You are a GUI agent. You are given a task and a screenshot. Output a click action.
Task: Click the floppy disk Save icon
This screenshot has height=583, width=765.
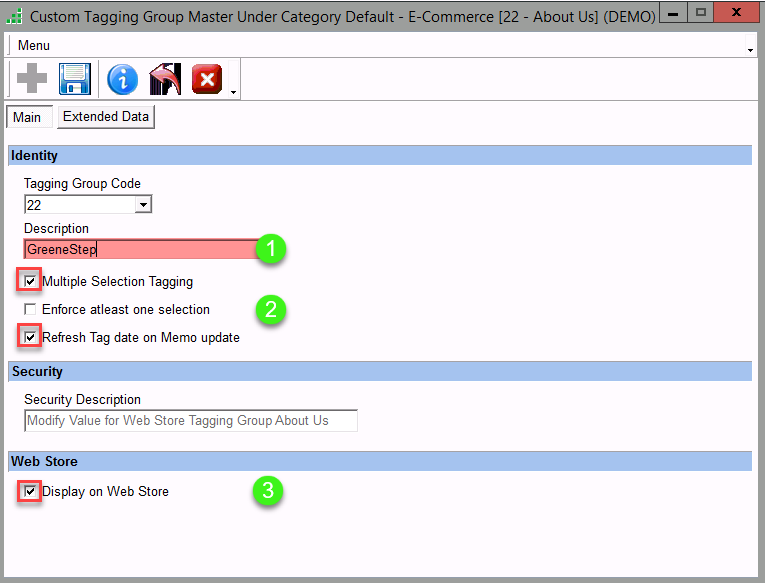point(75,78)
